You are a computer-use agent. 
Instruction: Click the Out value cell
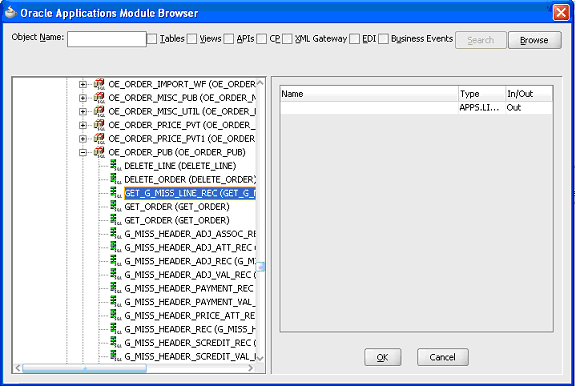coord(529,107)
